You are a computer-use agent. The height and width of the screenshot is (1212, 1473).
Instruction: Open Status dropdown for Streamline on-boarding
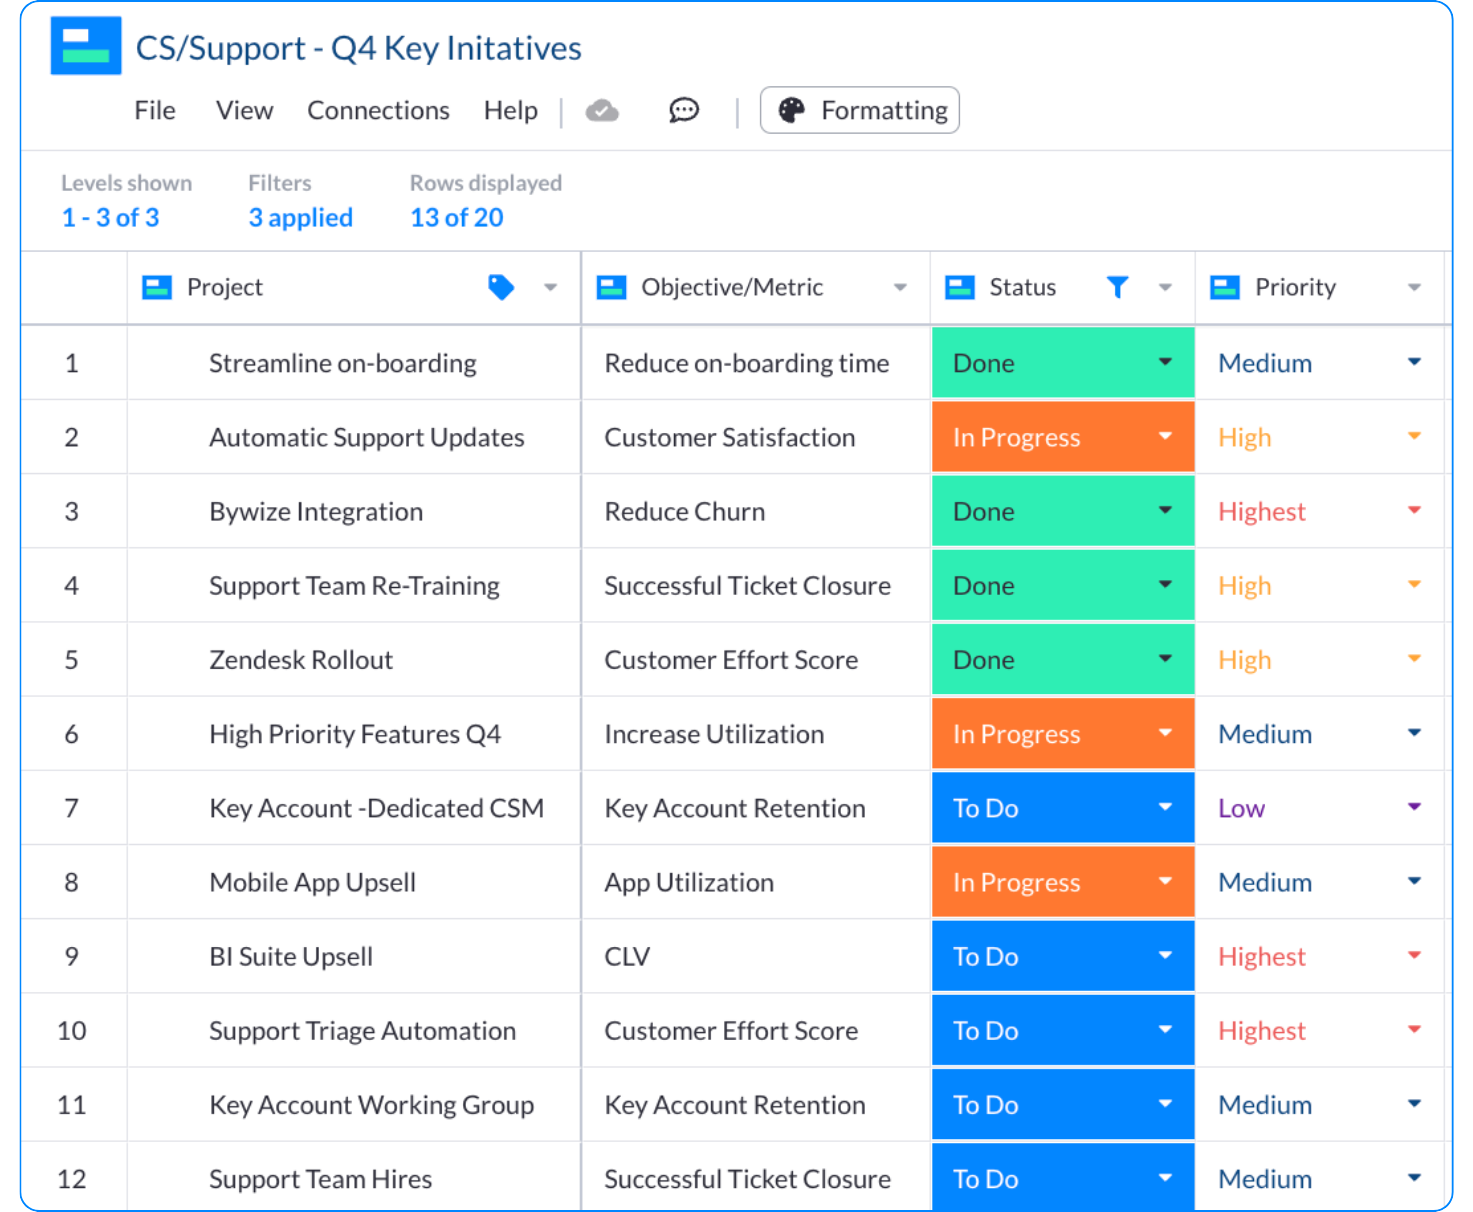click(1165, 362)
